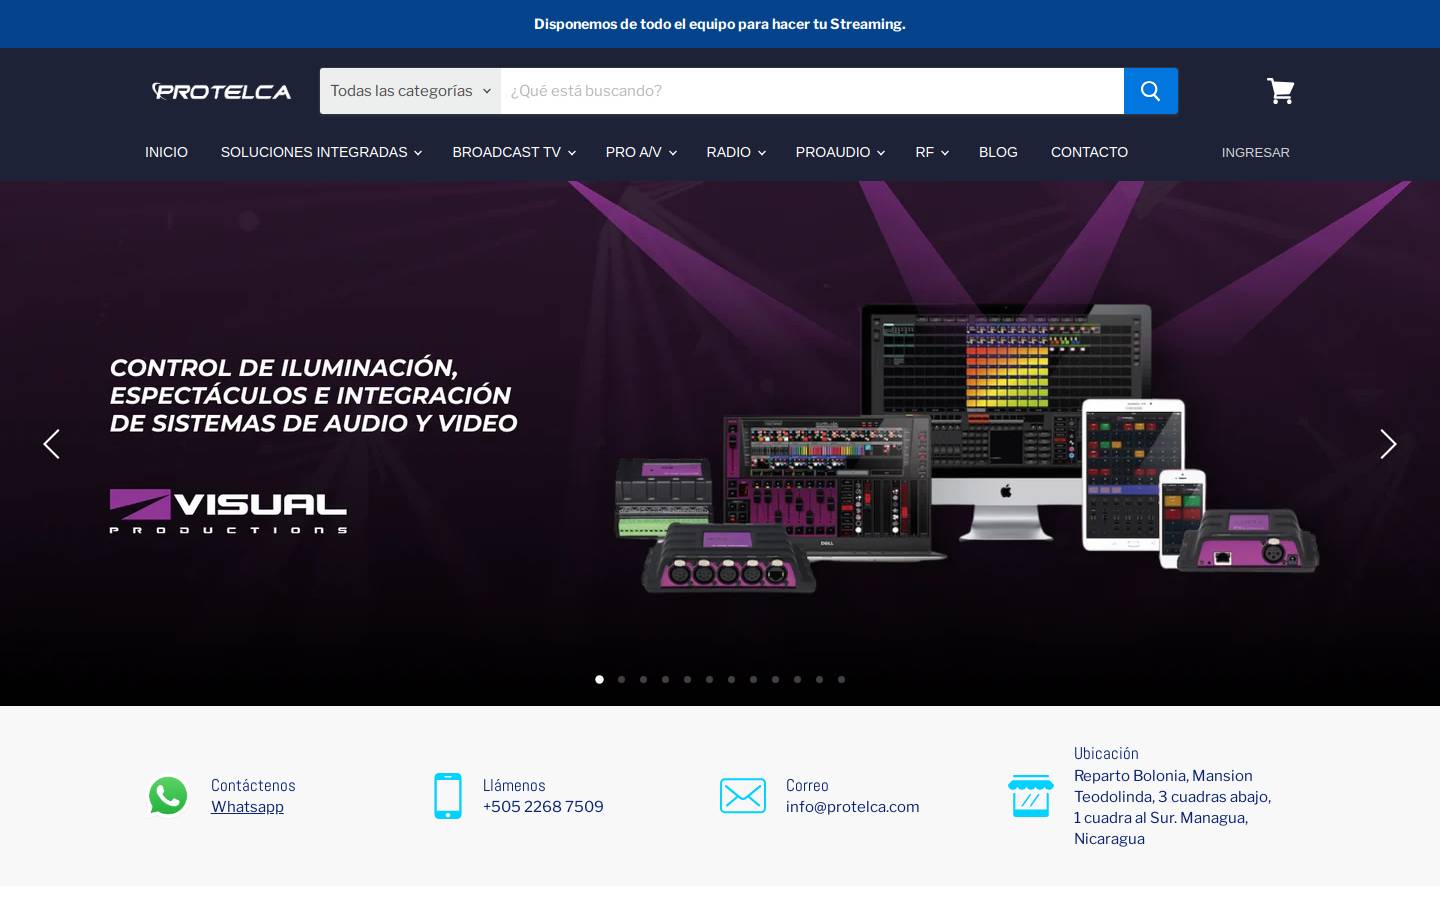Call +505 2268 7509

click(543, 807)
